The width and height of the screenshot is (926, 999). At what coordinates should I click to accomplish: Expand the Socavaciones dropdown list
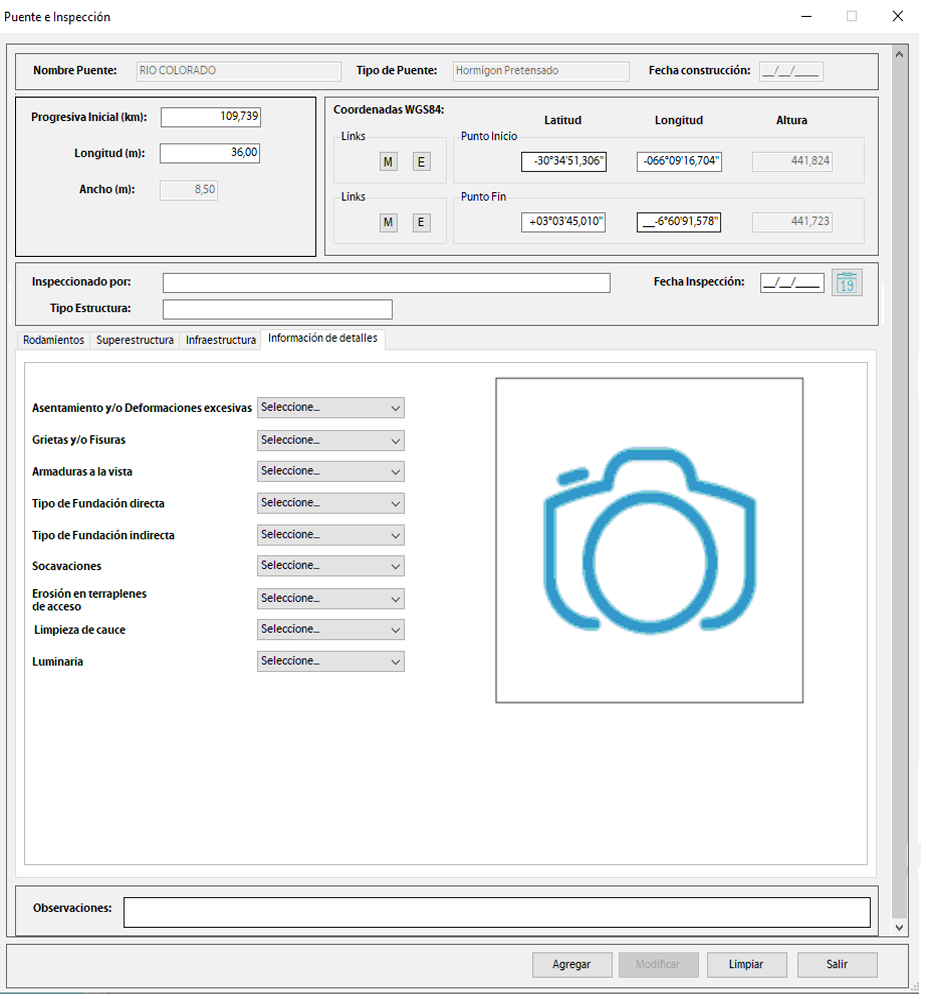coord(330,566)
